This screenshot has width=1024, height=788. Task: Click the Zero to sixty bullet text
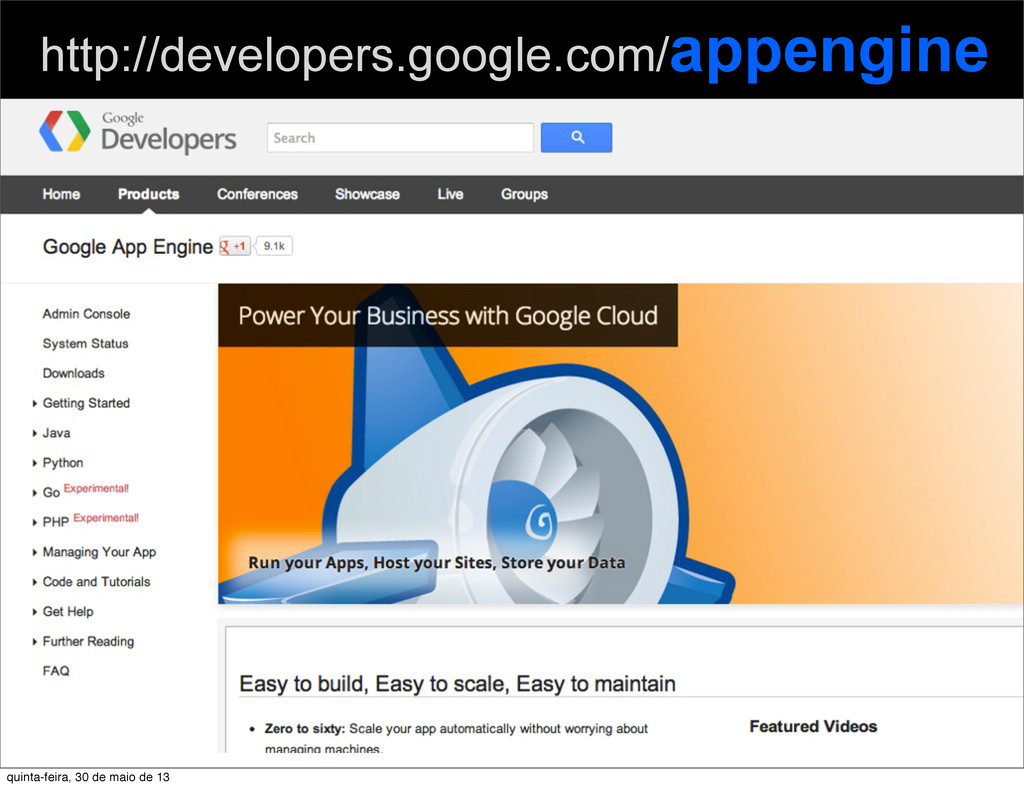[x=456, y=738]
